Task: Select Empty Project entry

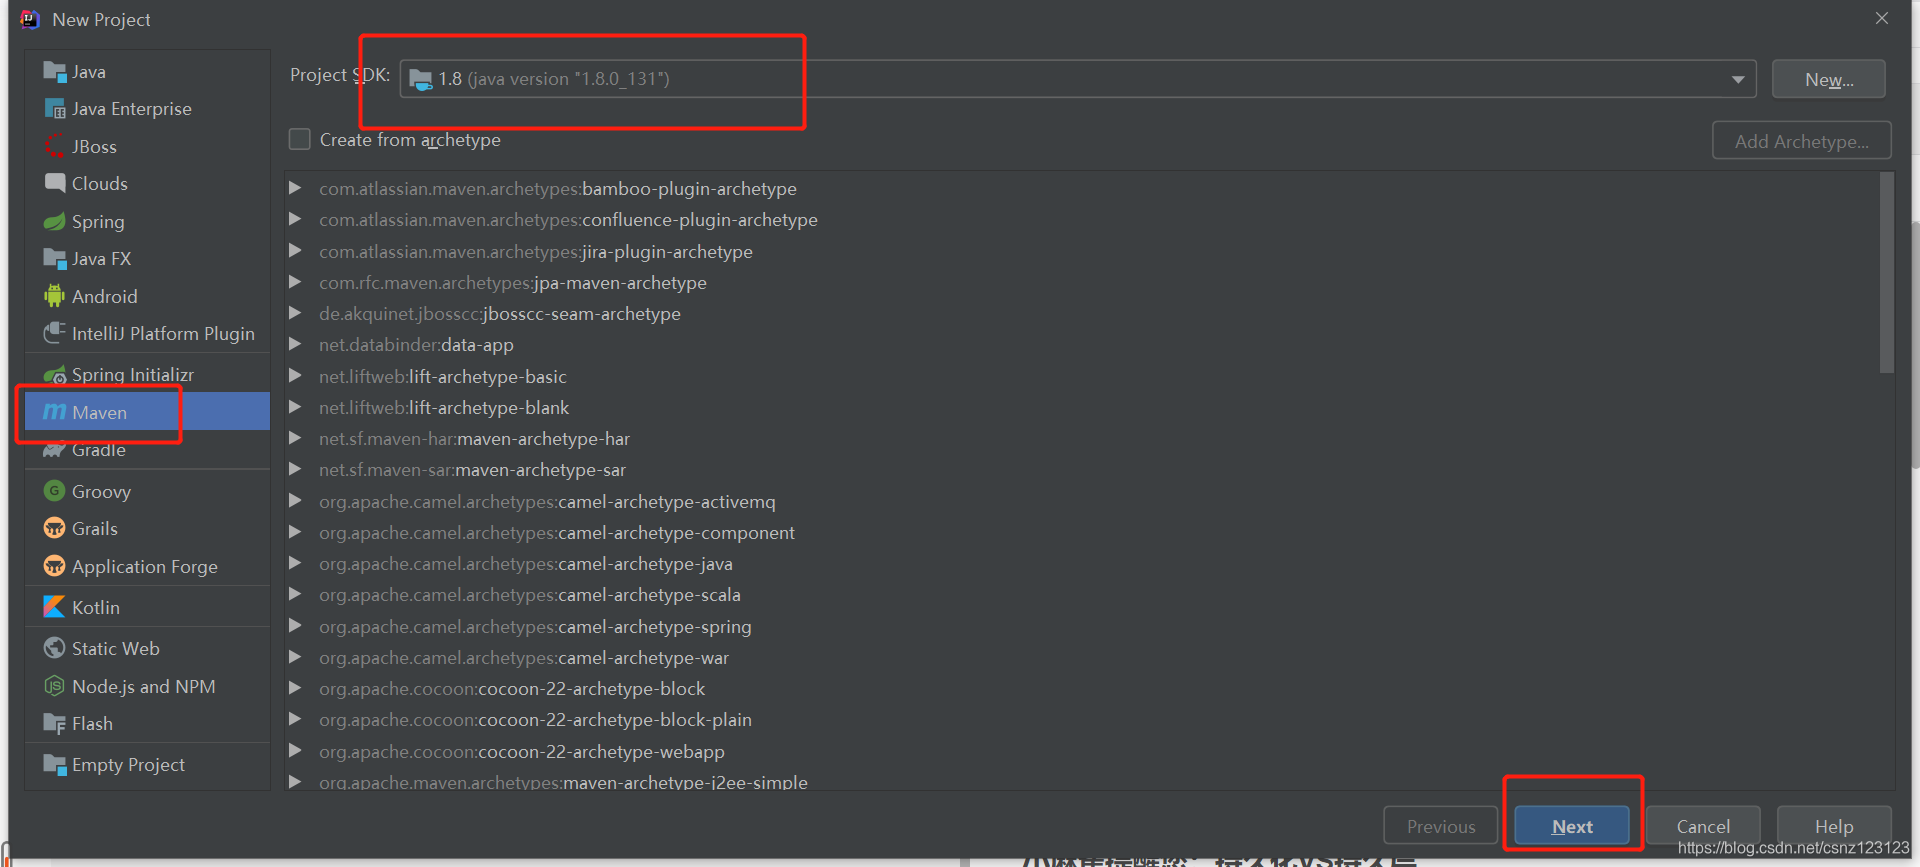Action: click(x=147, y=765)
